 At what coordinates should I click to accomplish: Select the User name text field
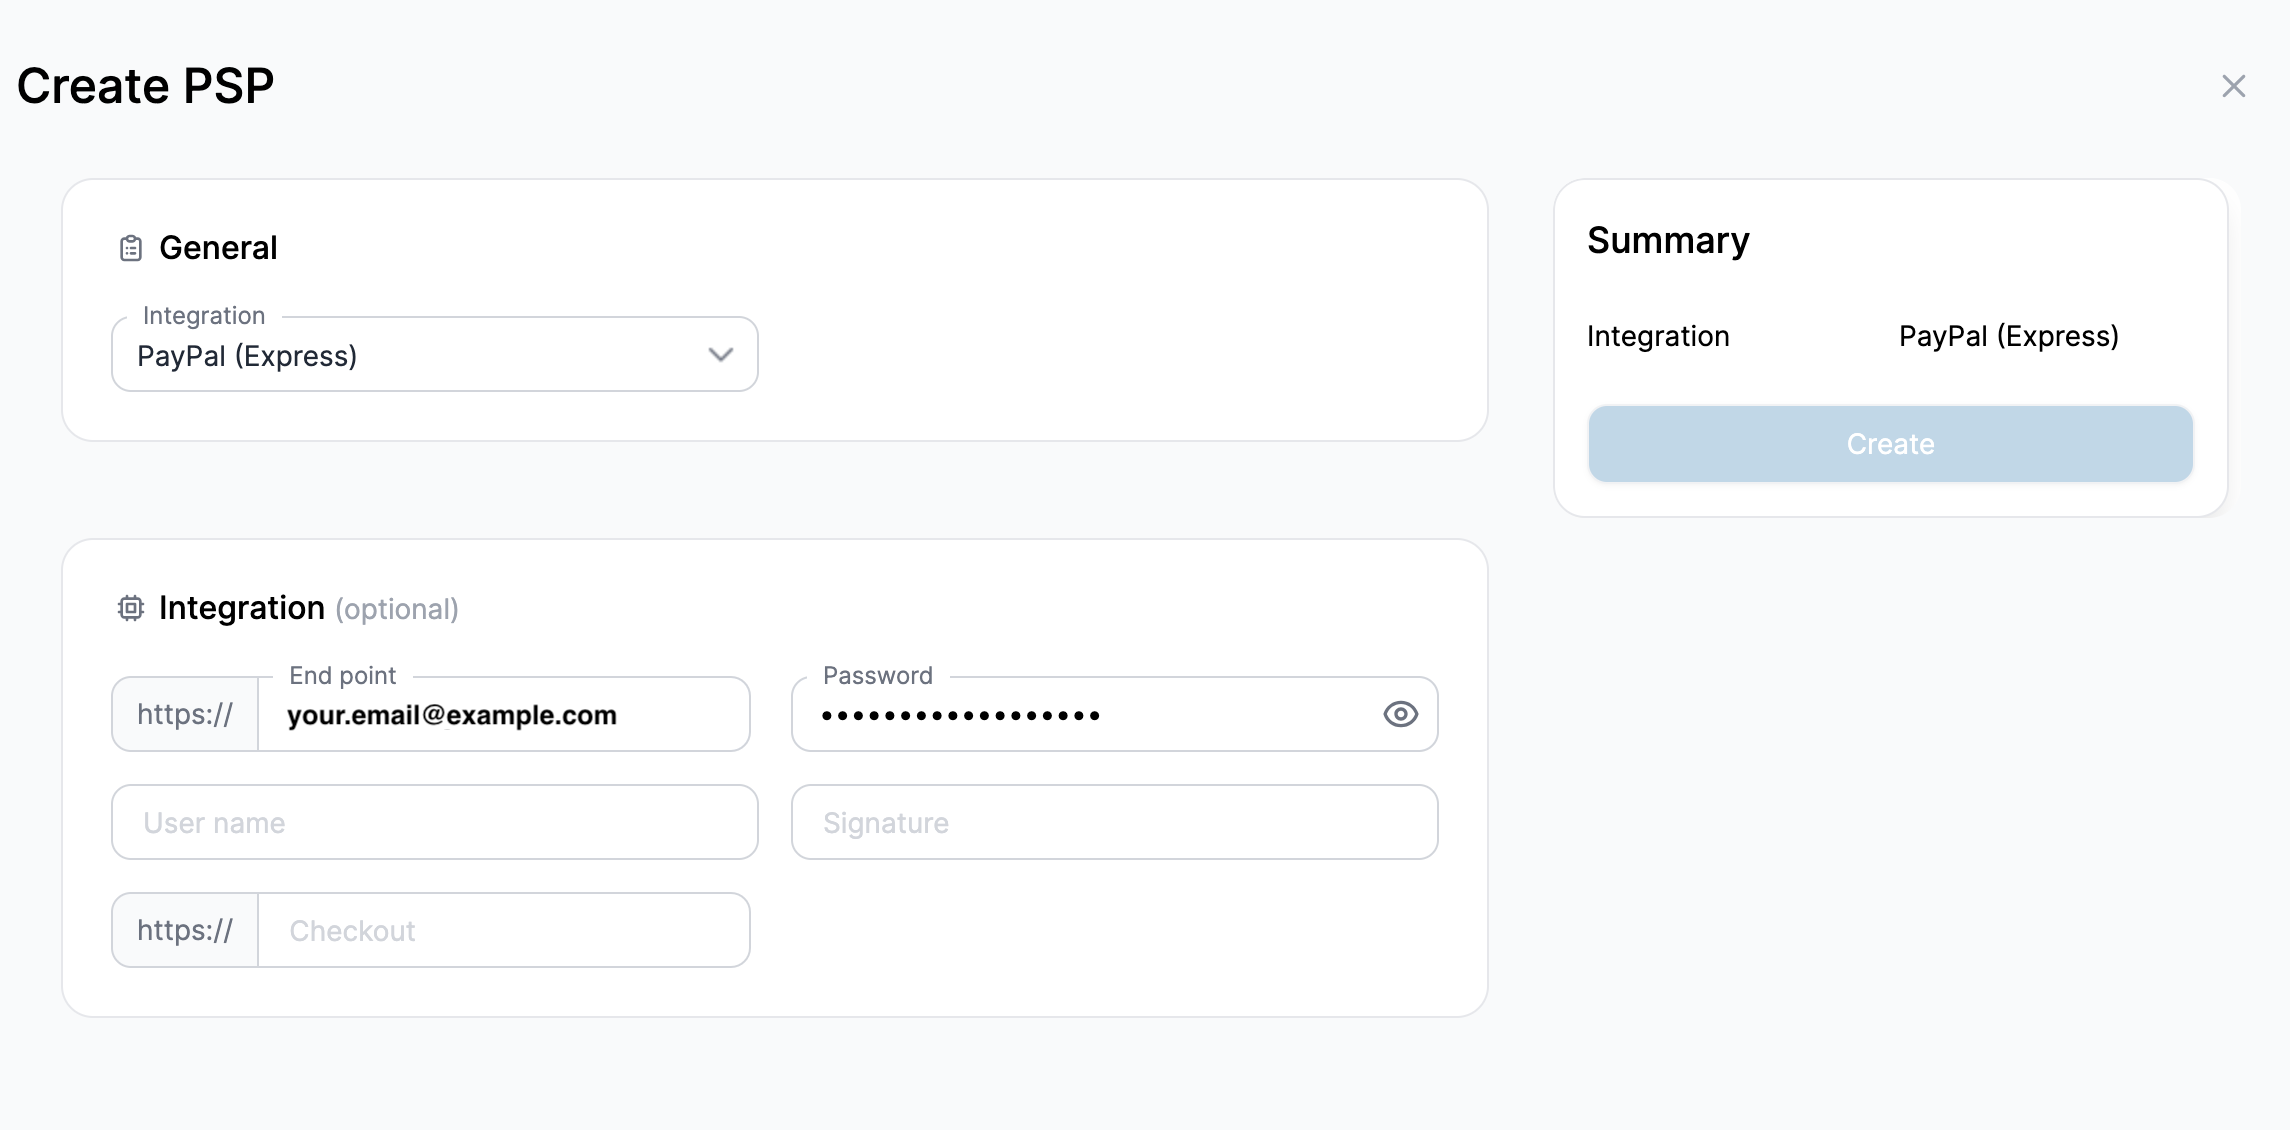(x=435, y=822)
